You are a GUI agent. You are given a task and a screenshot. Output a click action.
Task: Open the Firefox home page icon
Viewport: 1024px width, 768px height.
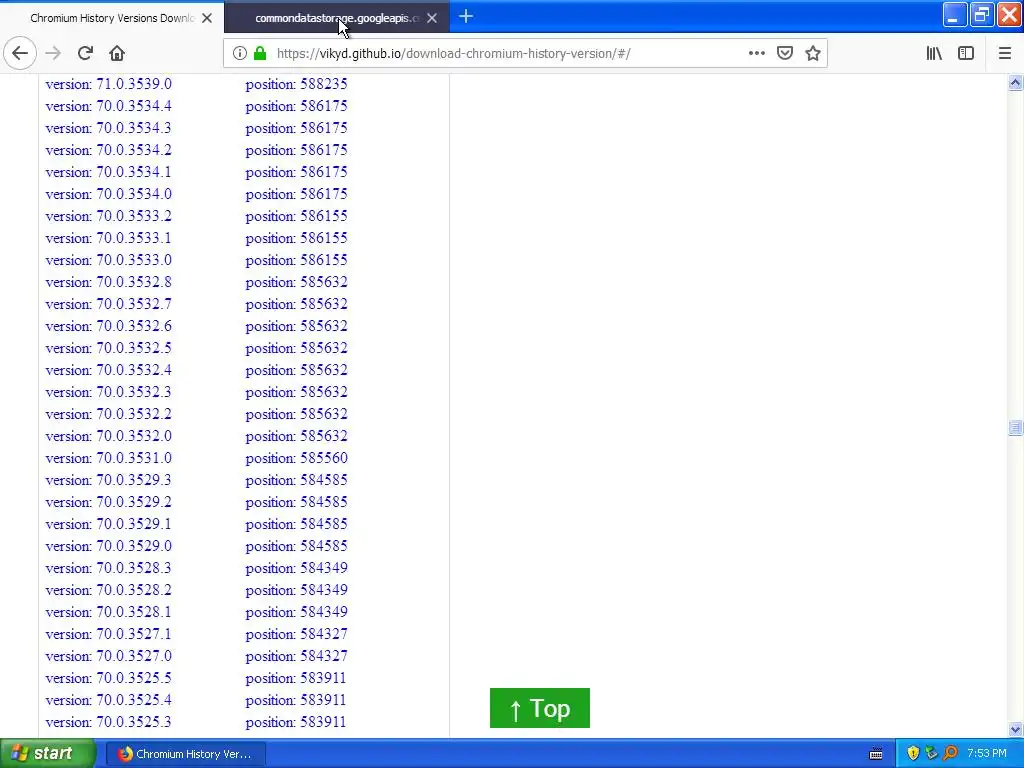pyautogui.click(x=117, y=54)
